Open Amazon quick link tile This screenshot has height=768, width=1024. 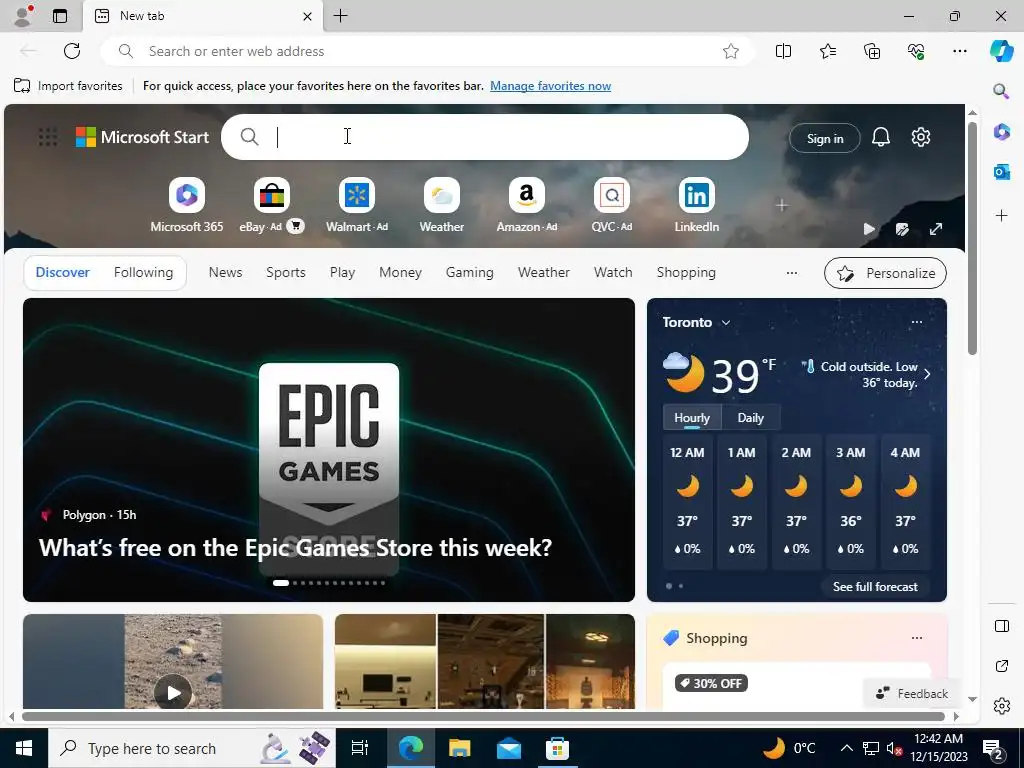(526, 205)
